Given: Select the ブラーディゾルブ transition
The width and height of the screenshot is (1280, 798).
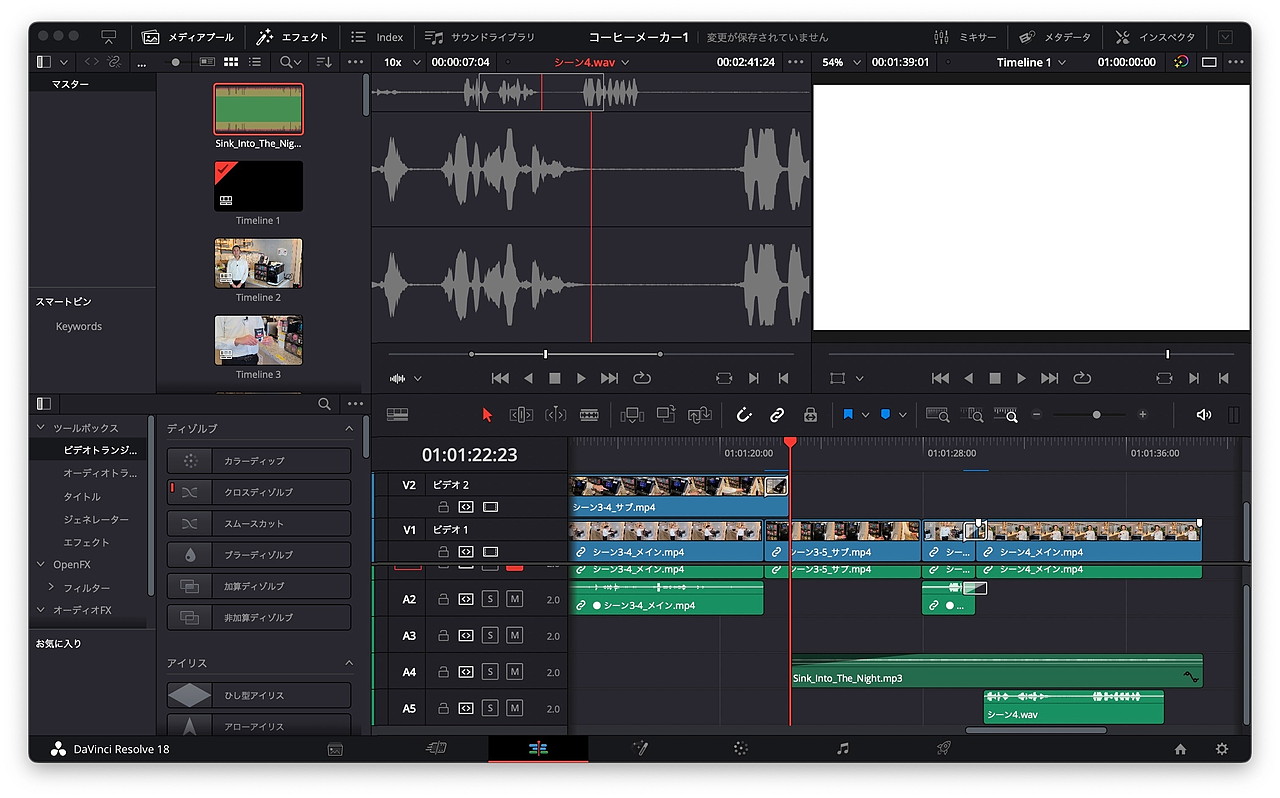Looking at the screenshot, I should click(259, 554).
